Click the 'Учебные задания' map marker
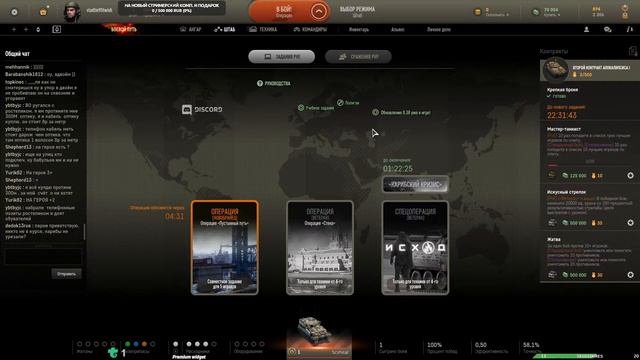 316,108
